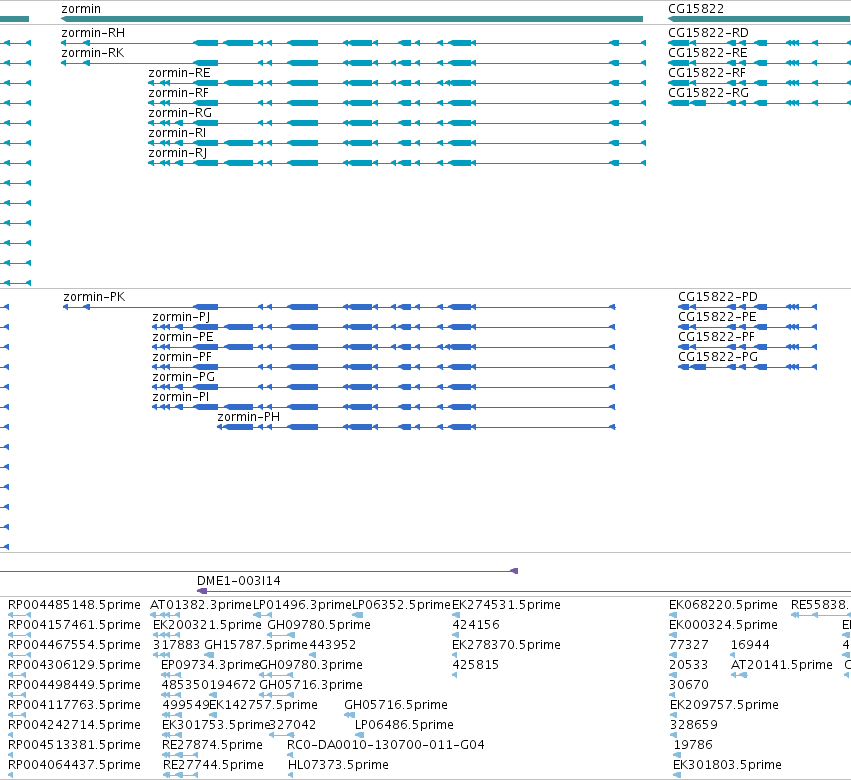
Task: Click cDNA EK301803.5prime
Action: pyautogui.click(x=727, y=765)
